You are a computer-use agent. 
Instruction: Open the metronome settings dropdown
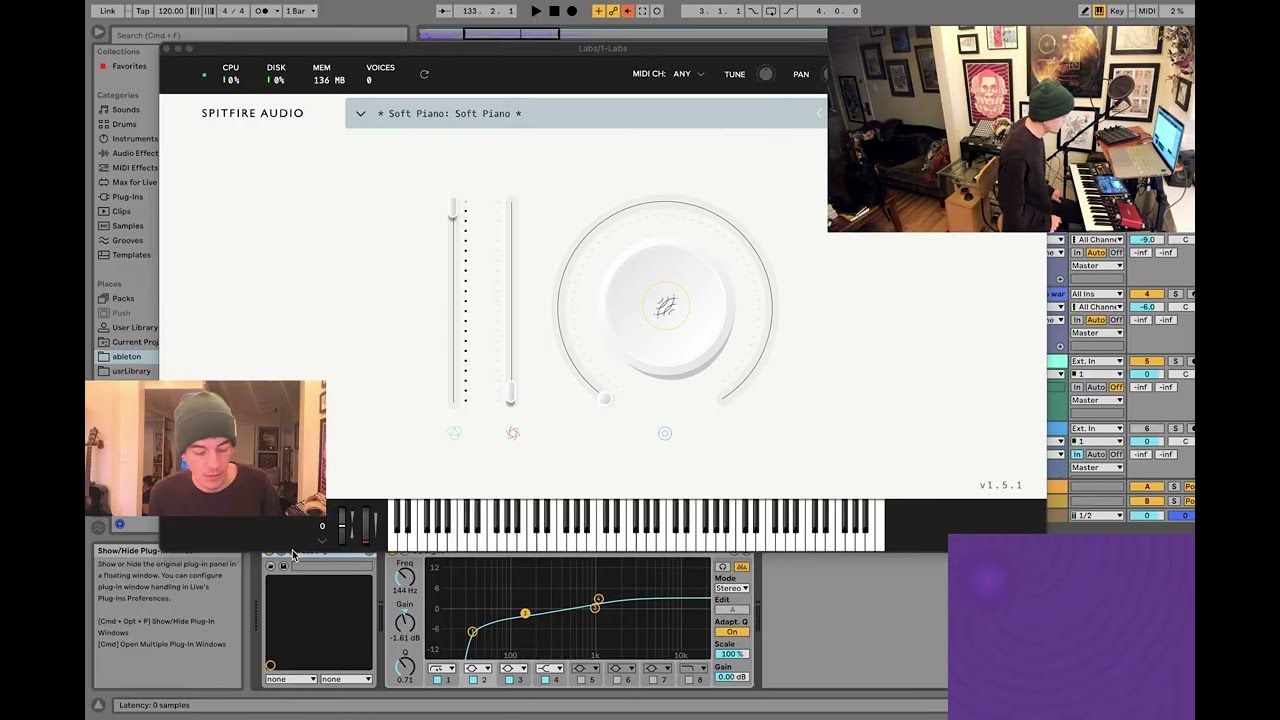(275, 11)
